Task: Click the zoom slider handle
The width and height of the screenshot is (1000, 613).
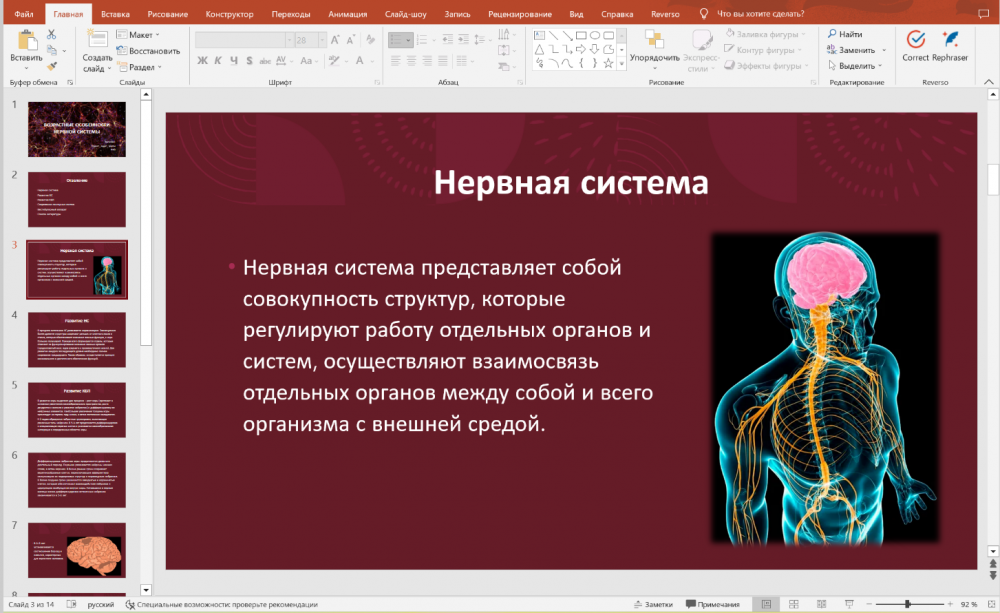Action: pyautogui.click(x=907, y=604)
